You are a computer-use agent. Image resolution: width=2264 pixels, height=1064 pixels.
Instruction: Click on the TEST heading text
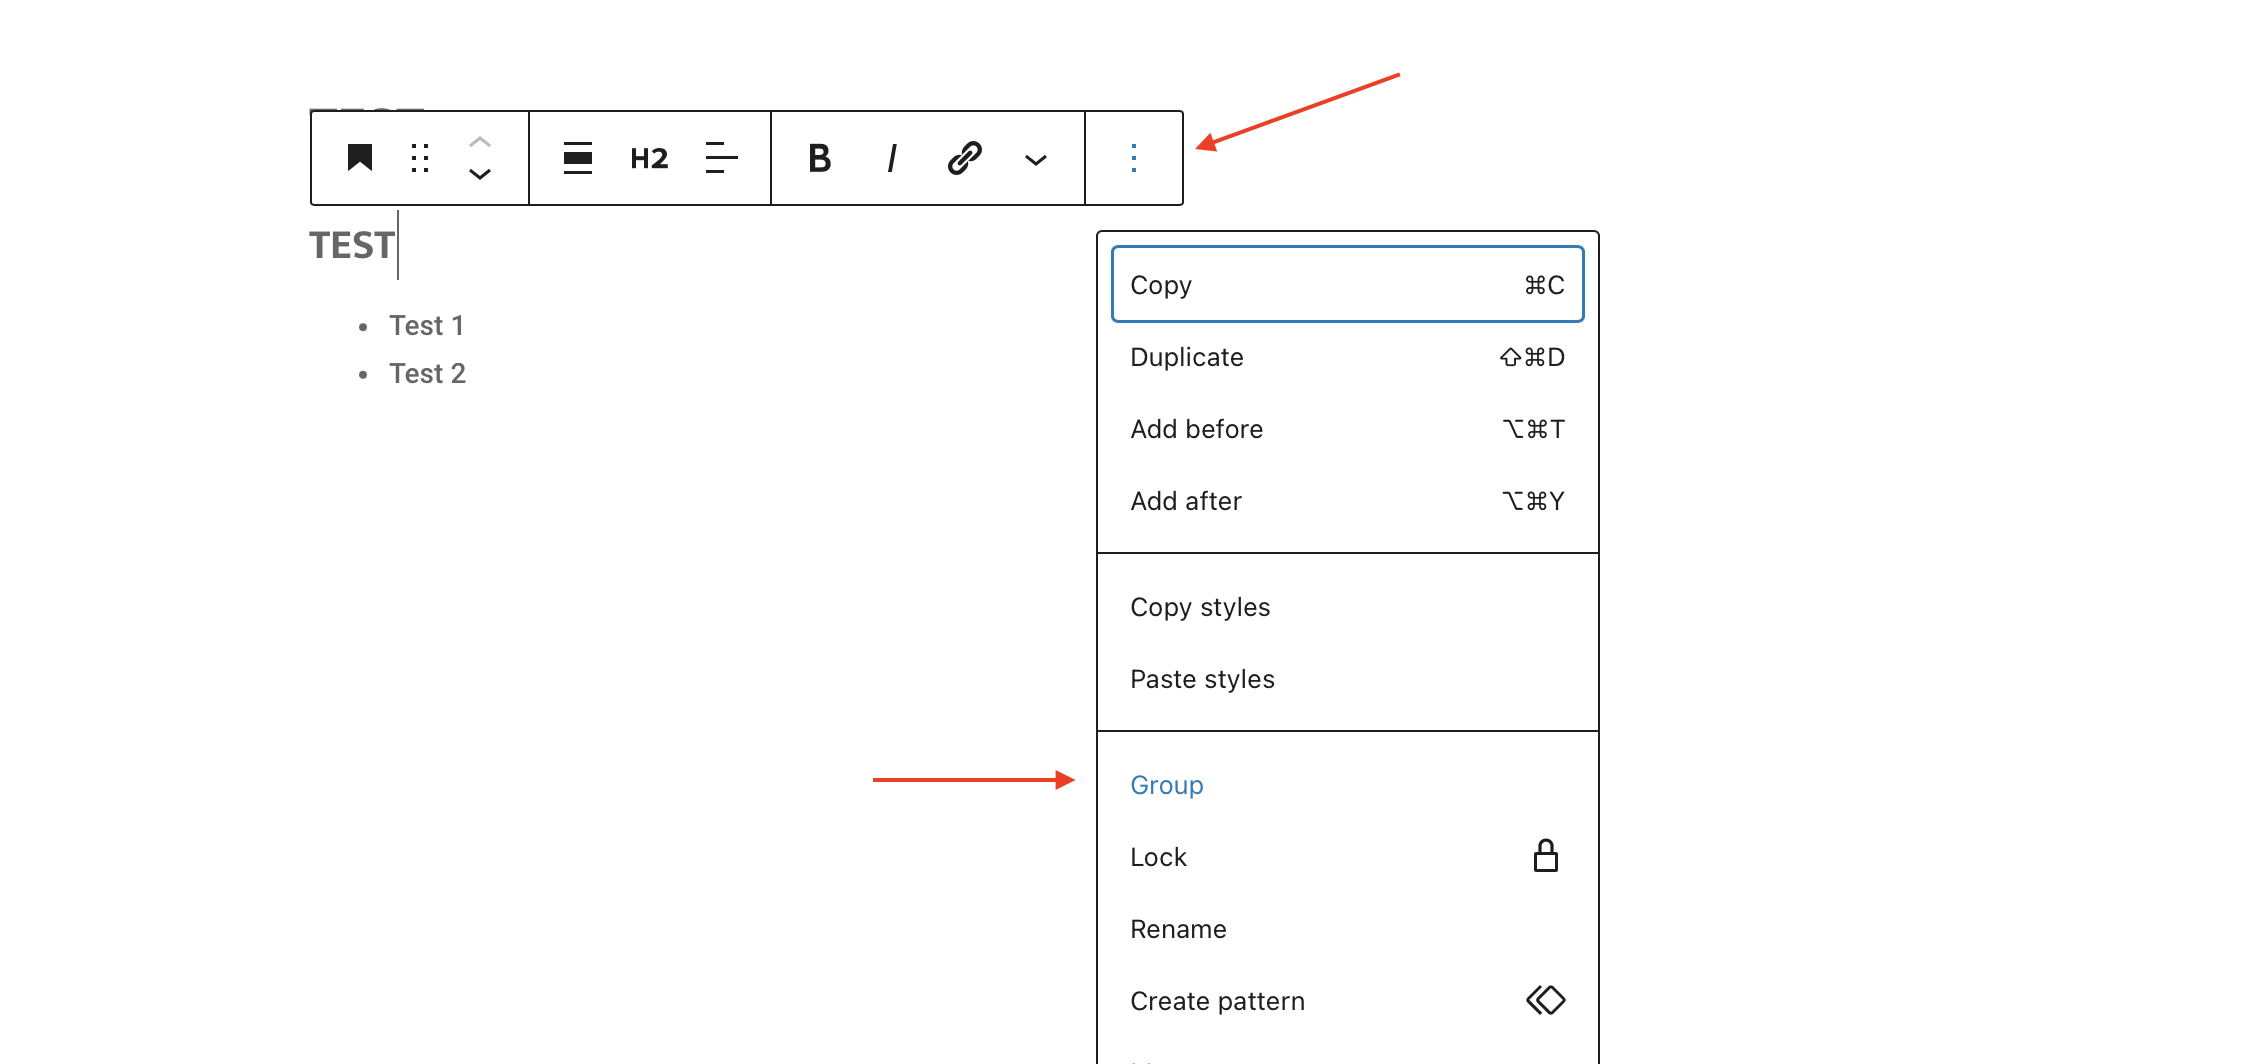point(351,245)
